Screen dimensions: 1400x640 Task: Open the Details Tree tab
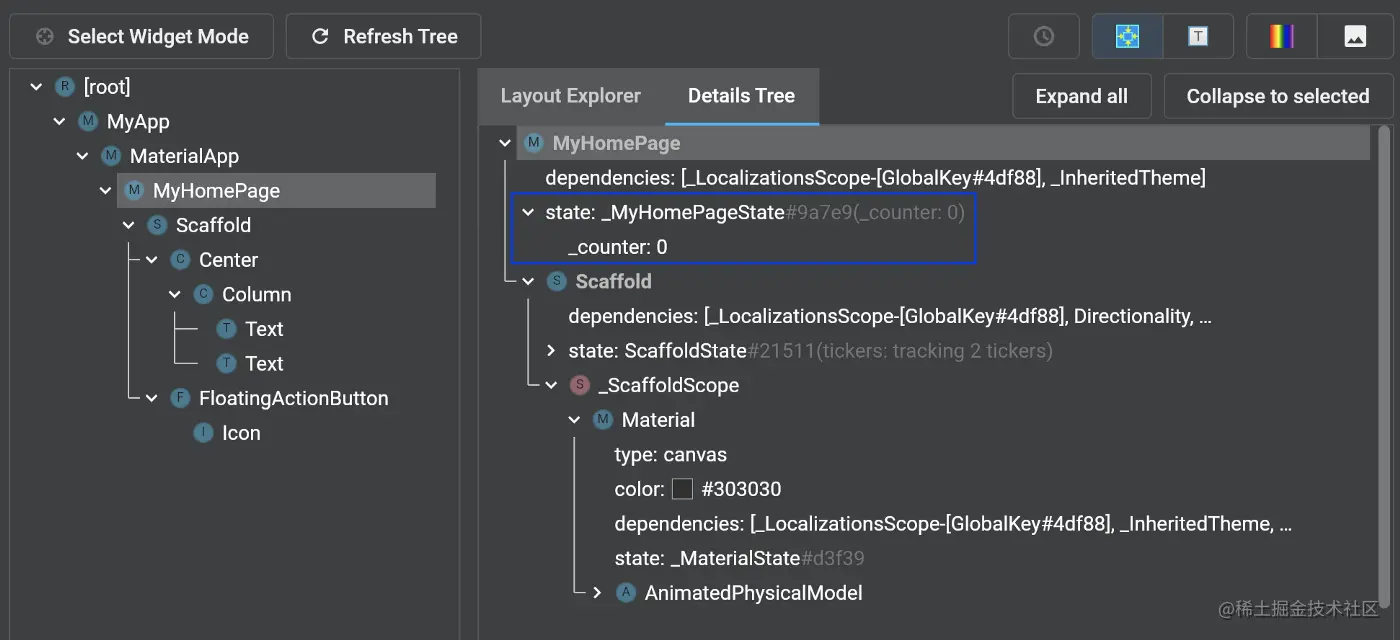pyautogui.click(x=741, y=96)
